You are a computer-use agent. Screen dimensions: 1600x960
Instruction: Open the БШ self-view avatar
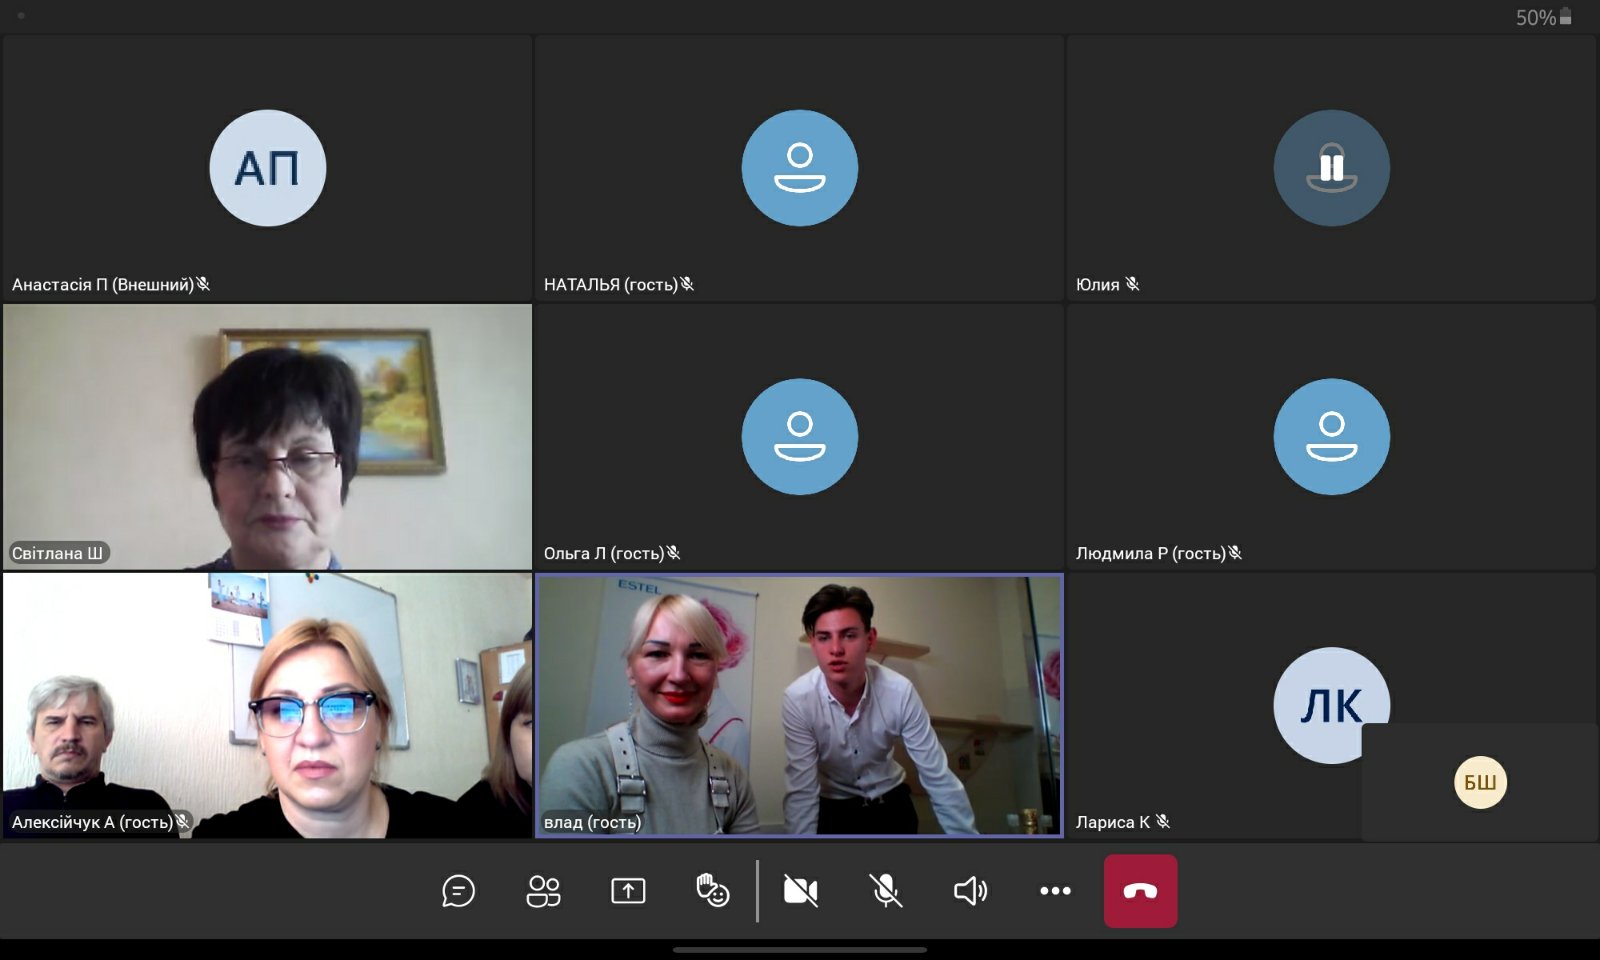click(x=1480, y=782)
